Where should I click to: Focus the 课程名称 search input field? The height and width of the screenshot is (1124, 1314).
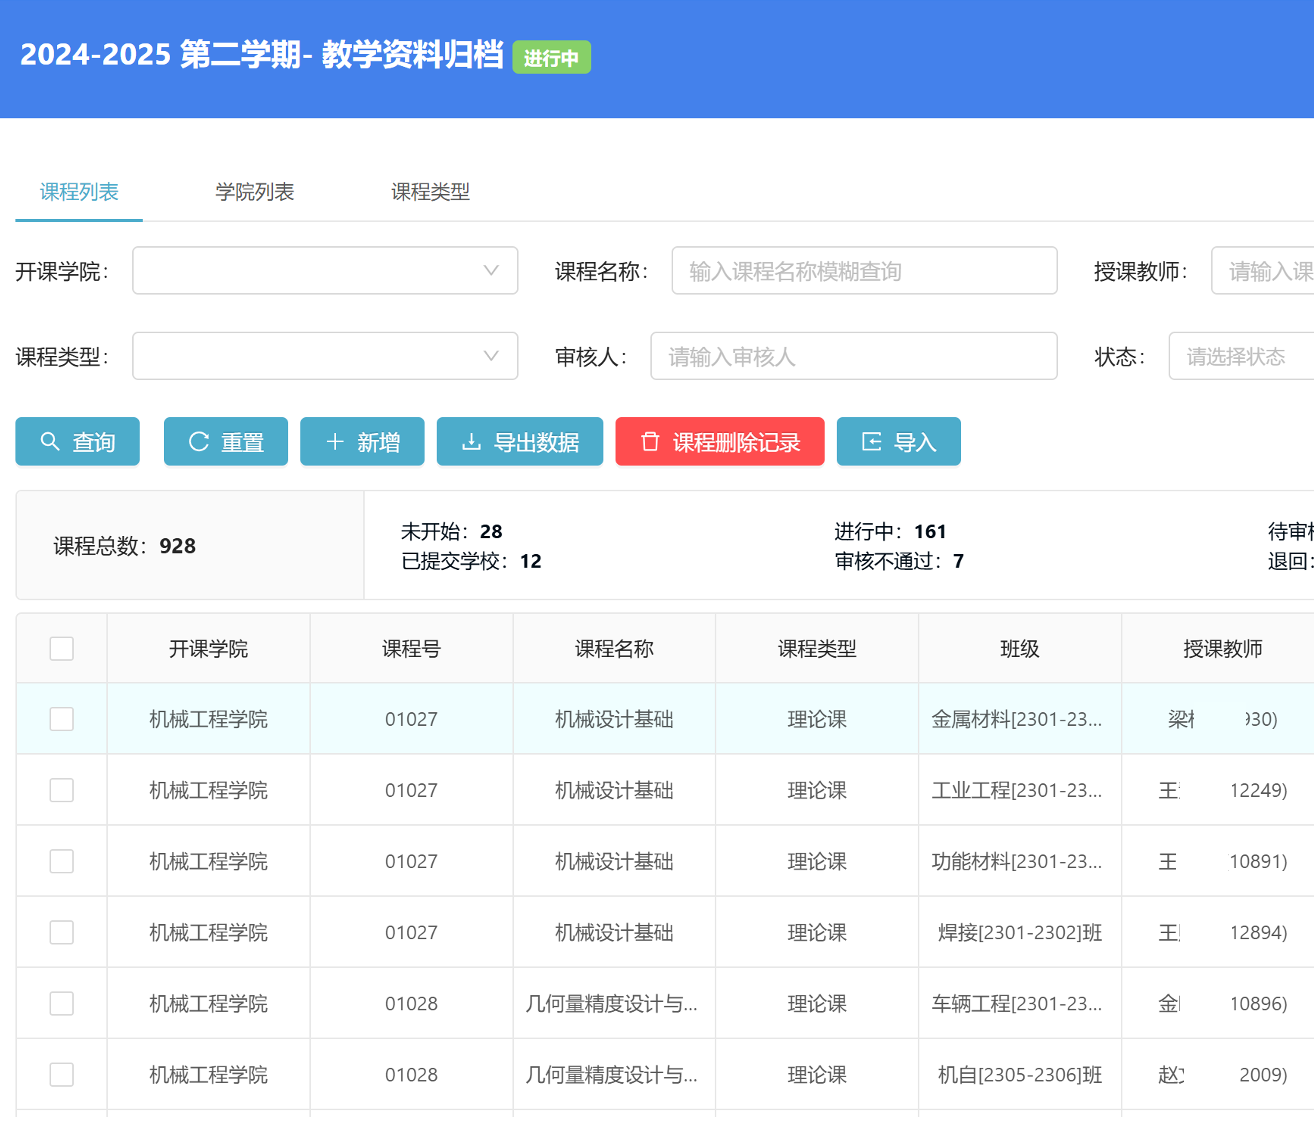864,271
